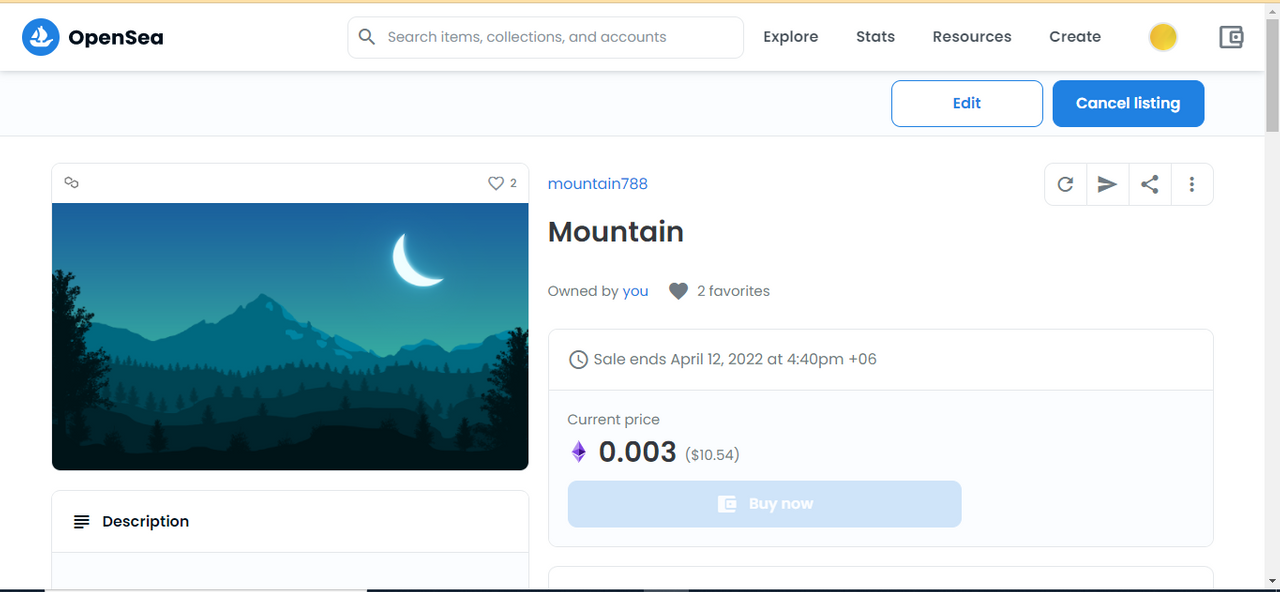Click the Description lines icon
The width and height of the screenshot is (1280, 592).
[x=82, y=521]
